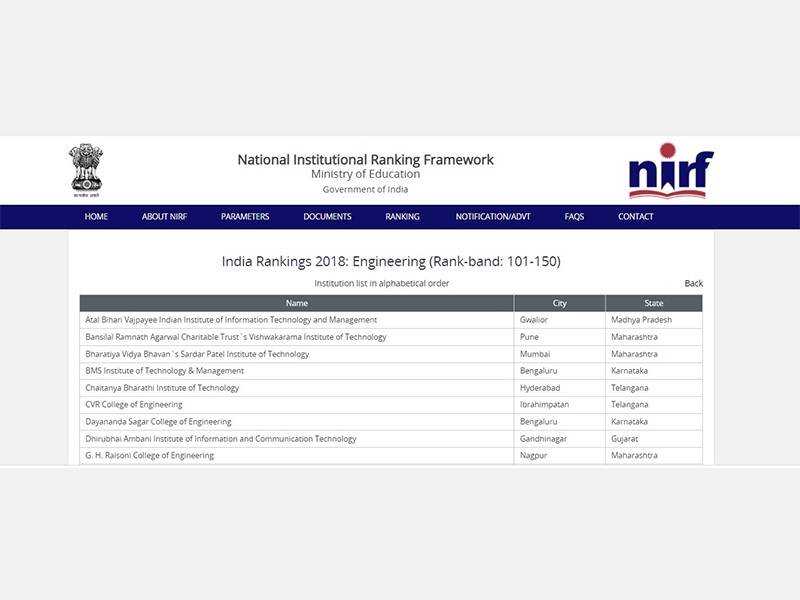The width and height of the screenshot is (800, 600).
Task: Select Dayananda Sagar College of Engineering
Action: coord(158,422)
